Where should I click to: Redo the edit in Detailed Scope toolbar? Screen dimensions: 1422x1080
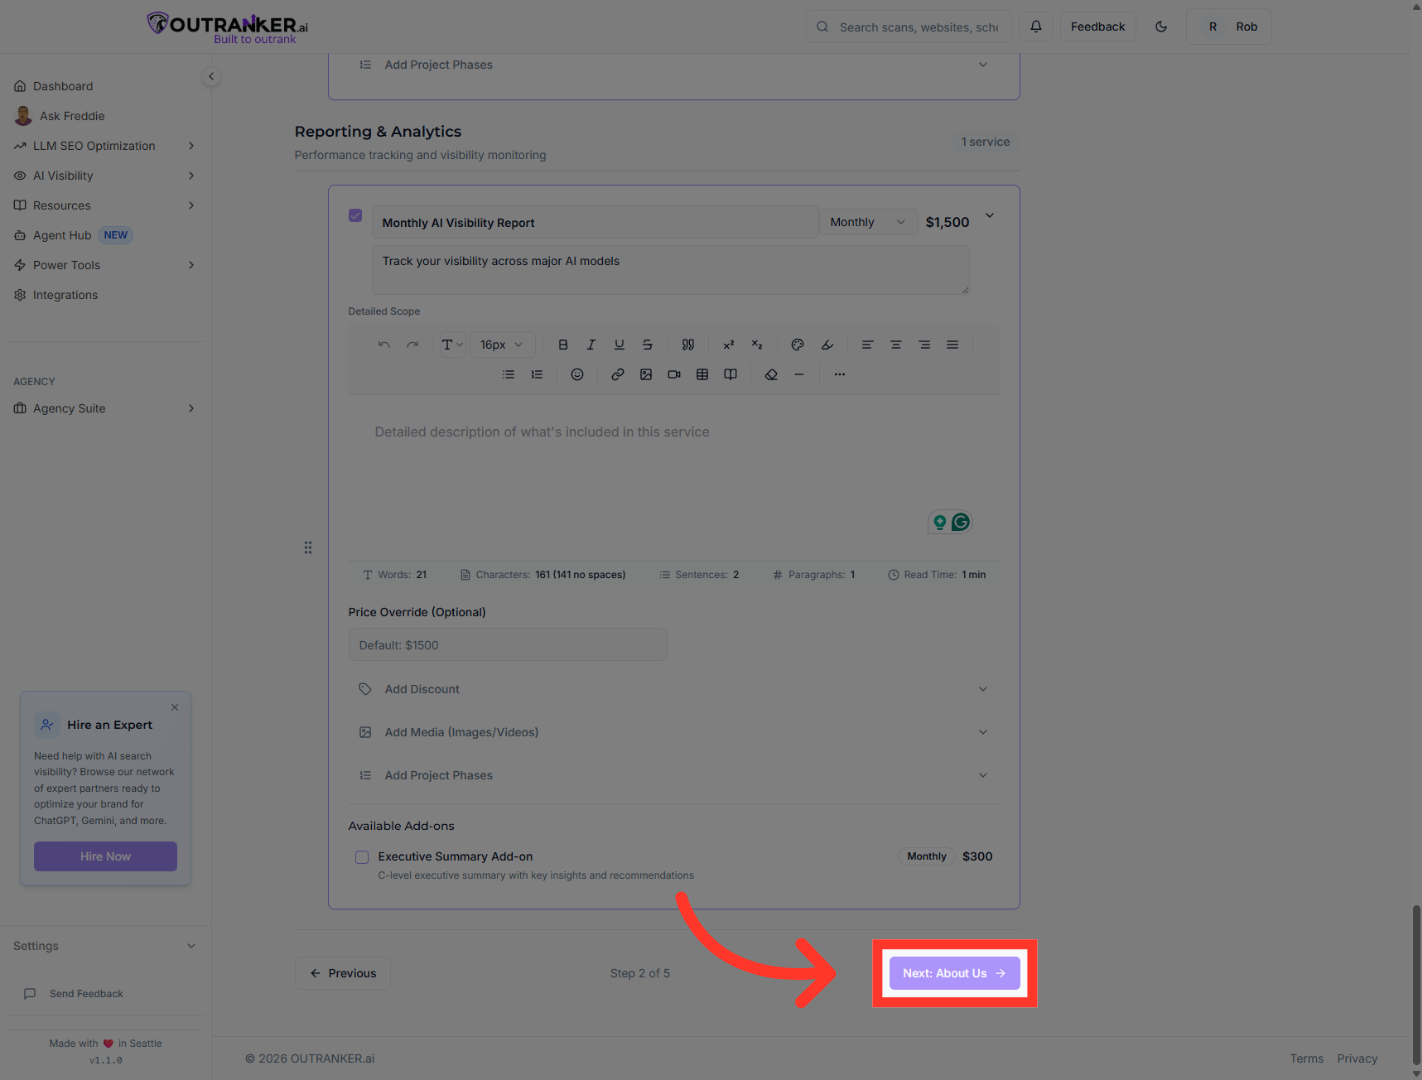(412, 345)
